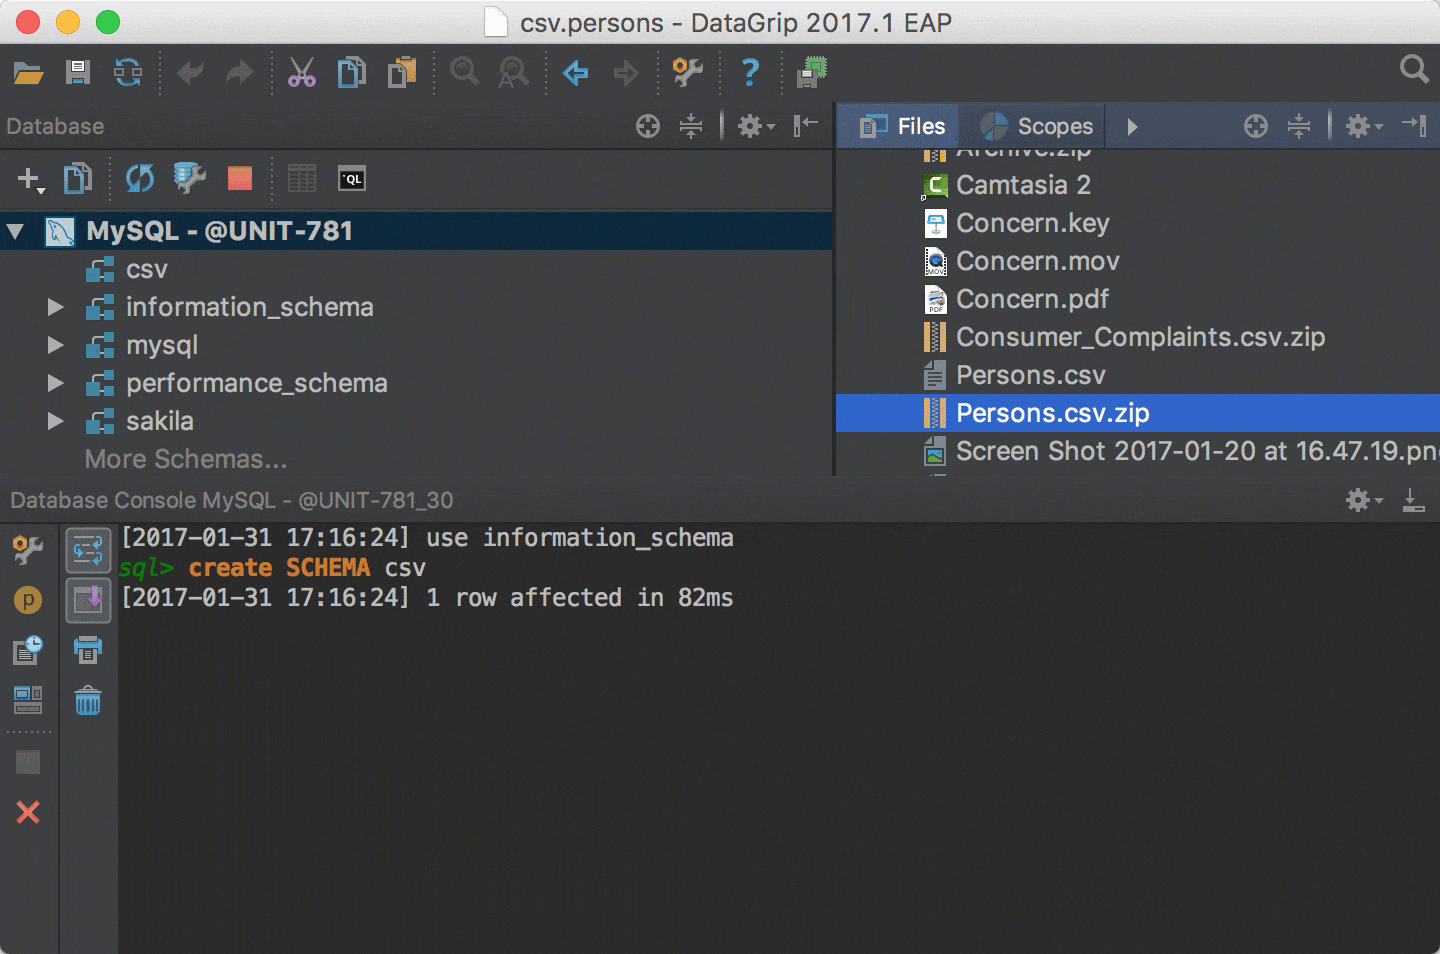The image size is (1440, 954).
Task: Collapse the MySQL - @UNIT-781 data source
Action: [15, 231]
